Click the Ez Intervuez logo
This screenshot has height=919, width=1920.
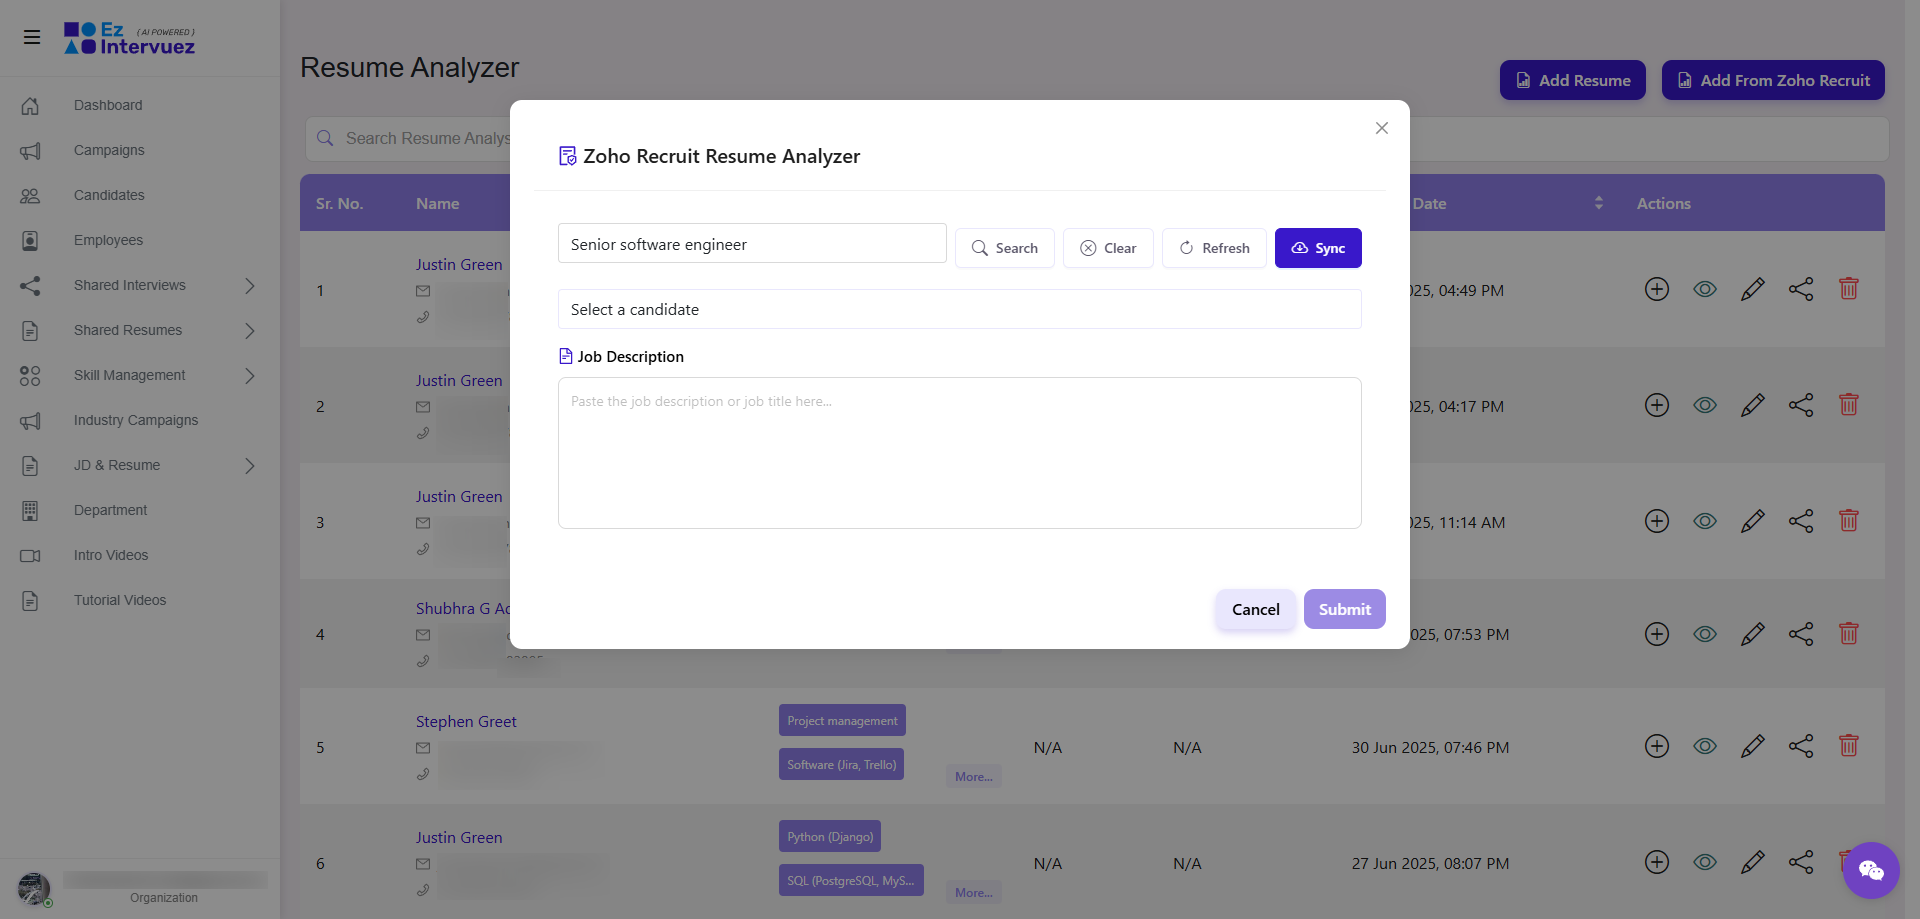(130, 38)
